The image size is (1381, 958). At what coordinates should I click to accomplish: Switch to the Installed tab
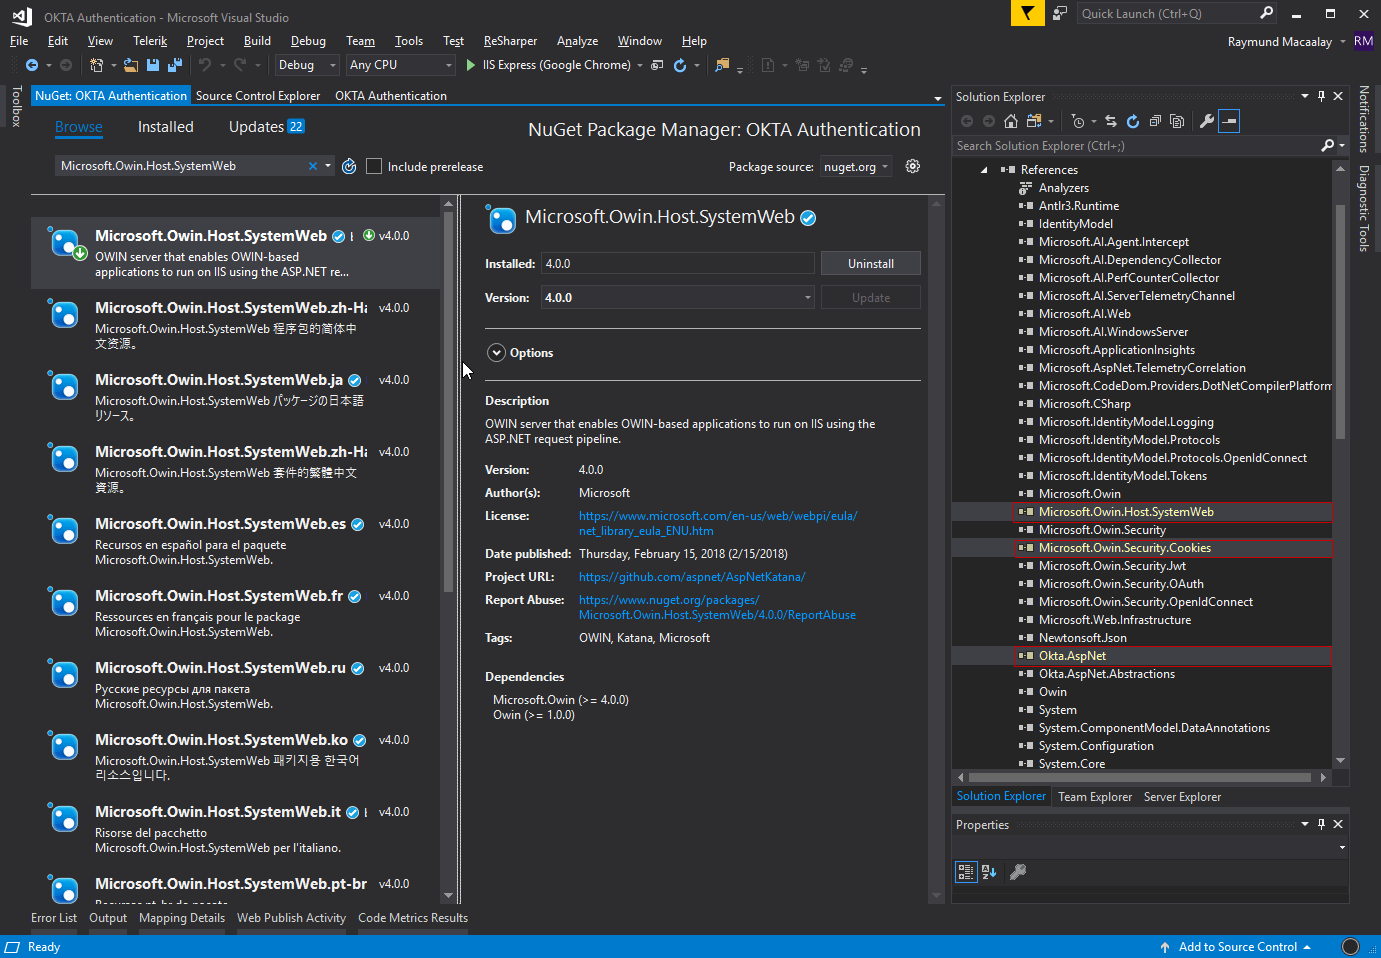tap(165, 127)
